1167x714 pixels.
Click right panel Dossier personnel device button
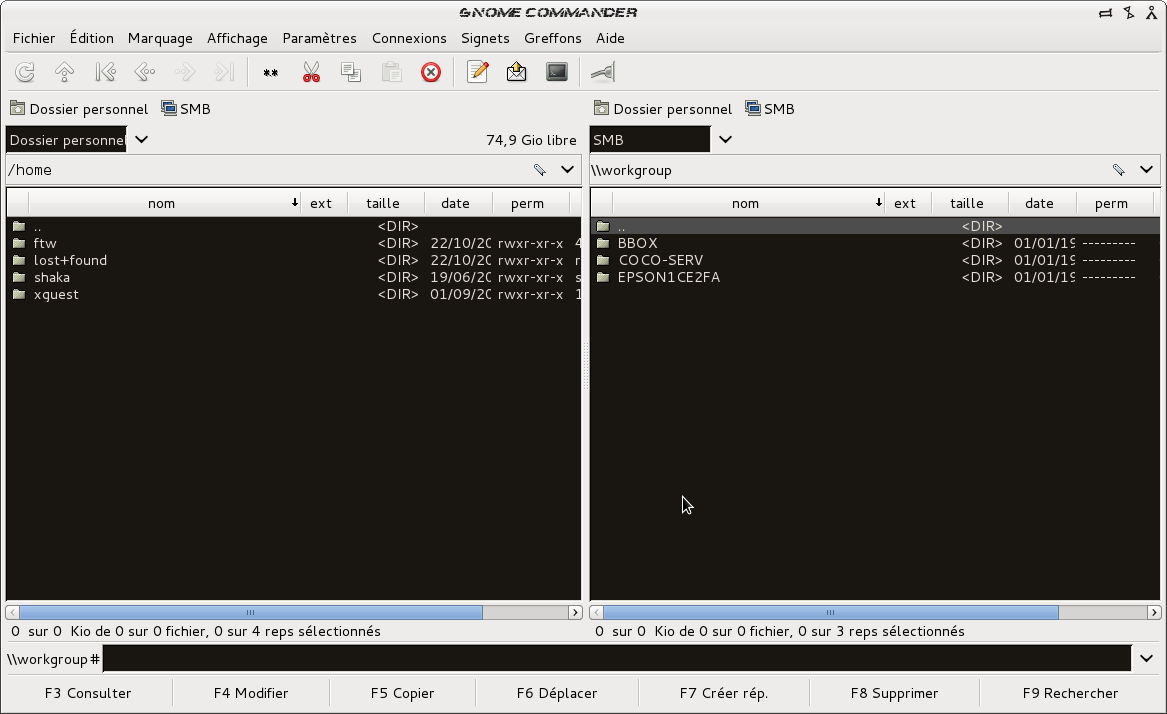click(x=663, y=109)
